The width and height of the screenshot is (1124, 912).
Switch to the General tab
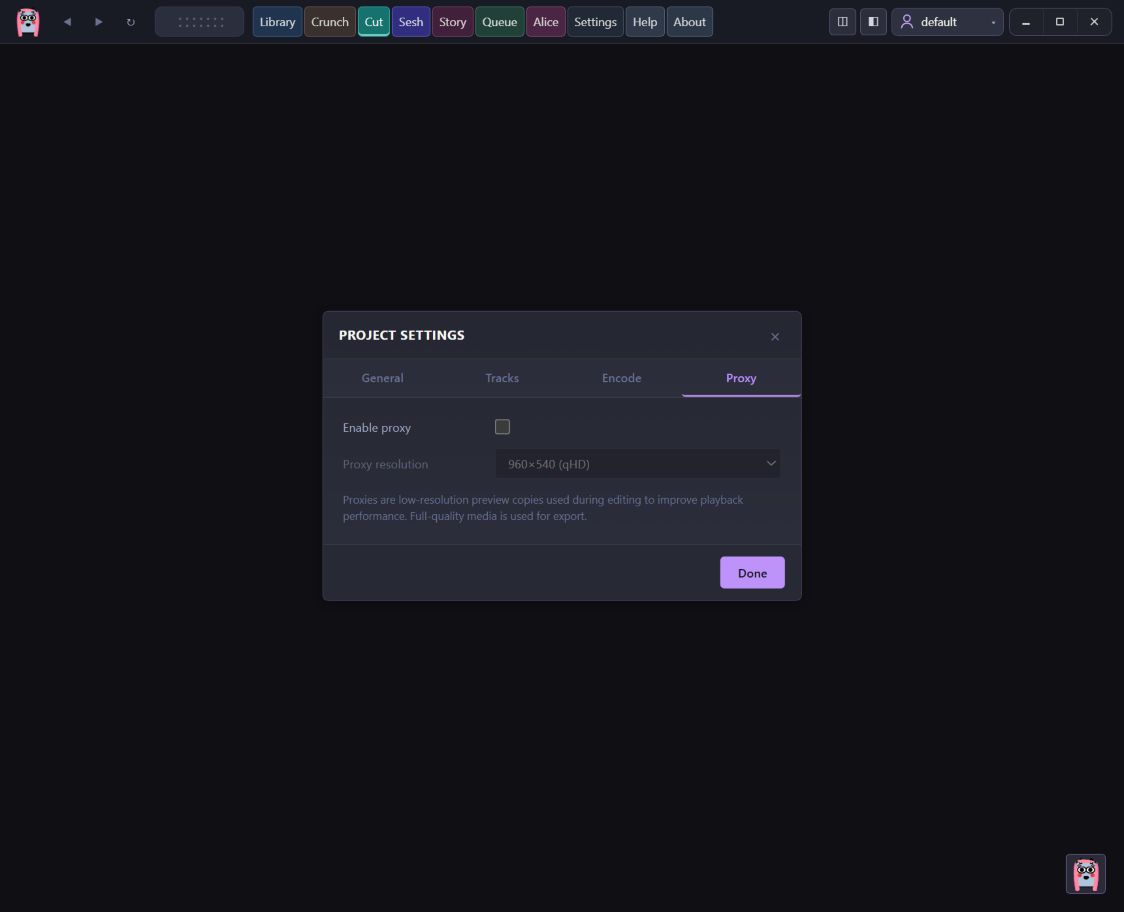click(382, 378)
